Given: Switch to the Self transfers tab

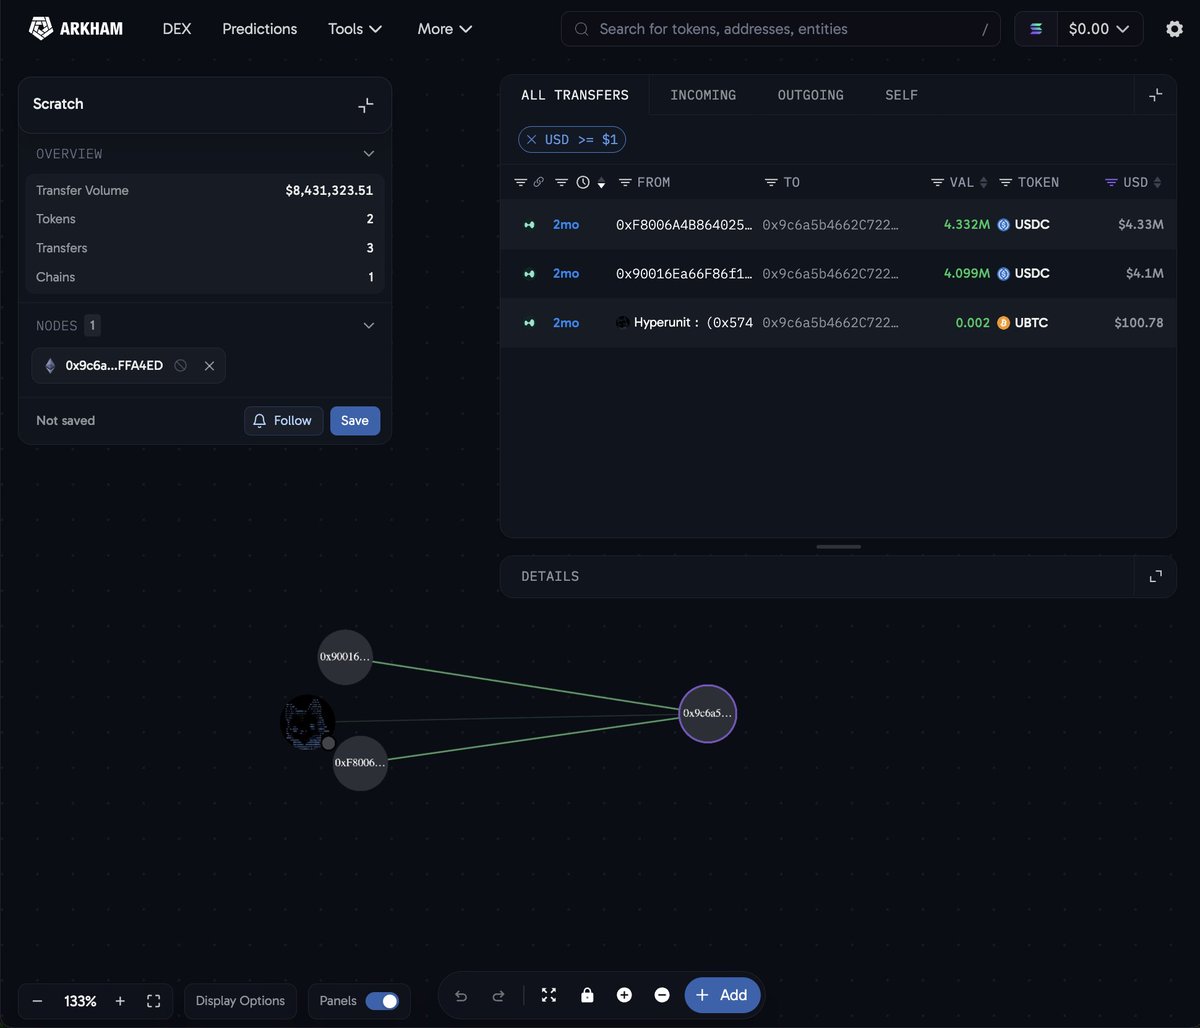Looking at the screenshot, I should click(901, 95).
